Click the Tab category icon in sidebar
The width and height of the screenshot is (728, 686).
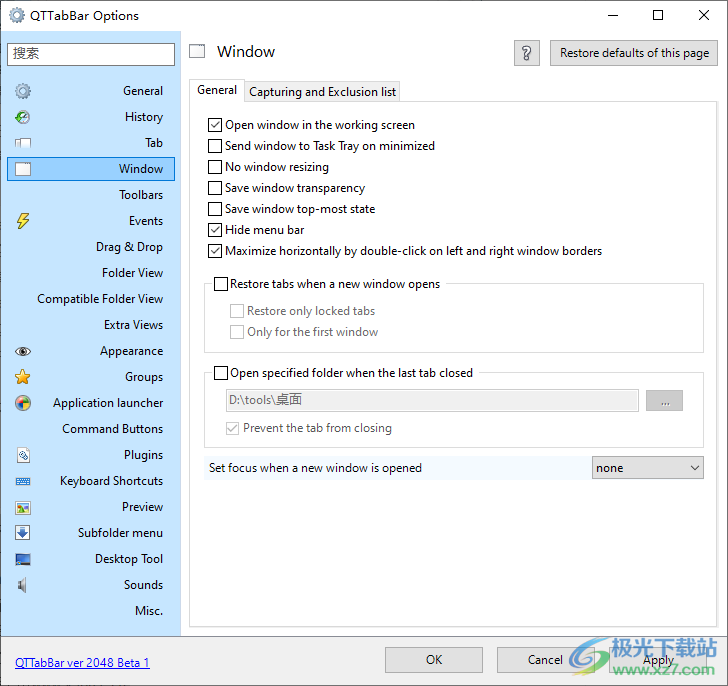(x=23, y=143)
